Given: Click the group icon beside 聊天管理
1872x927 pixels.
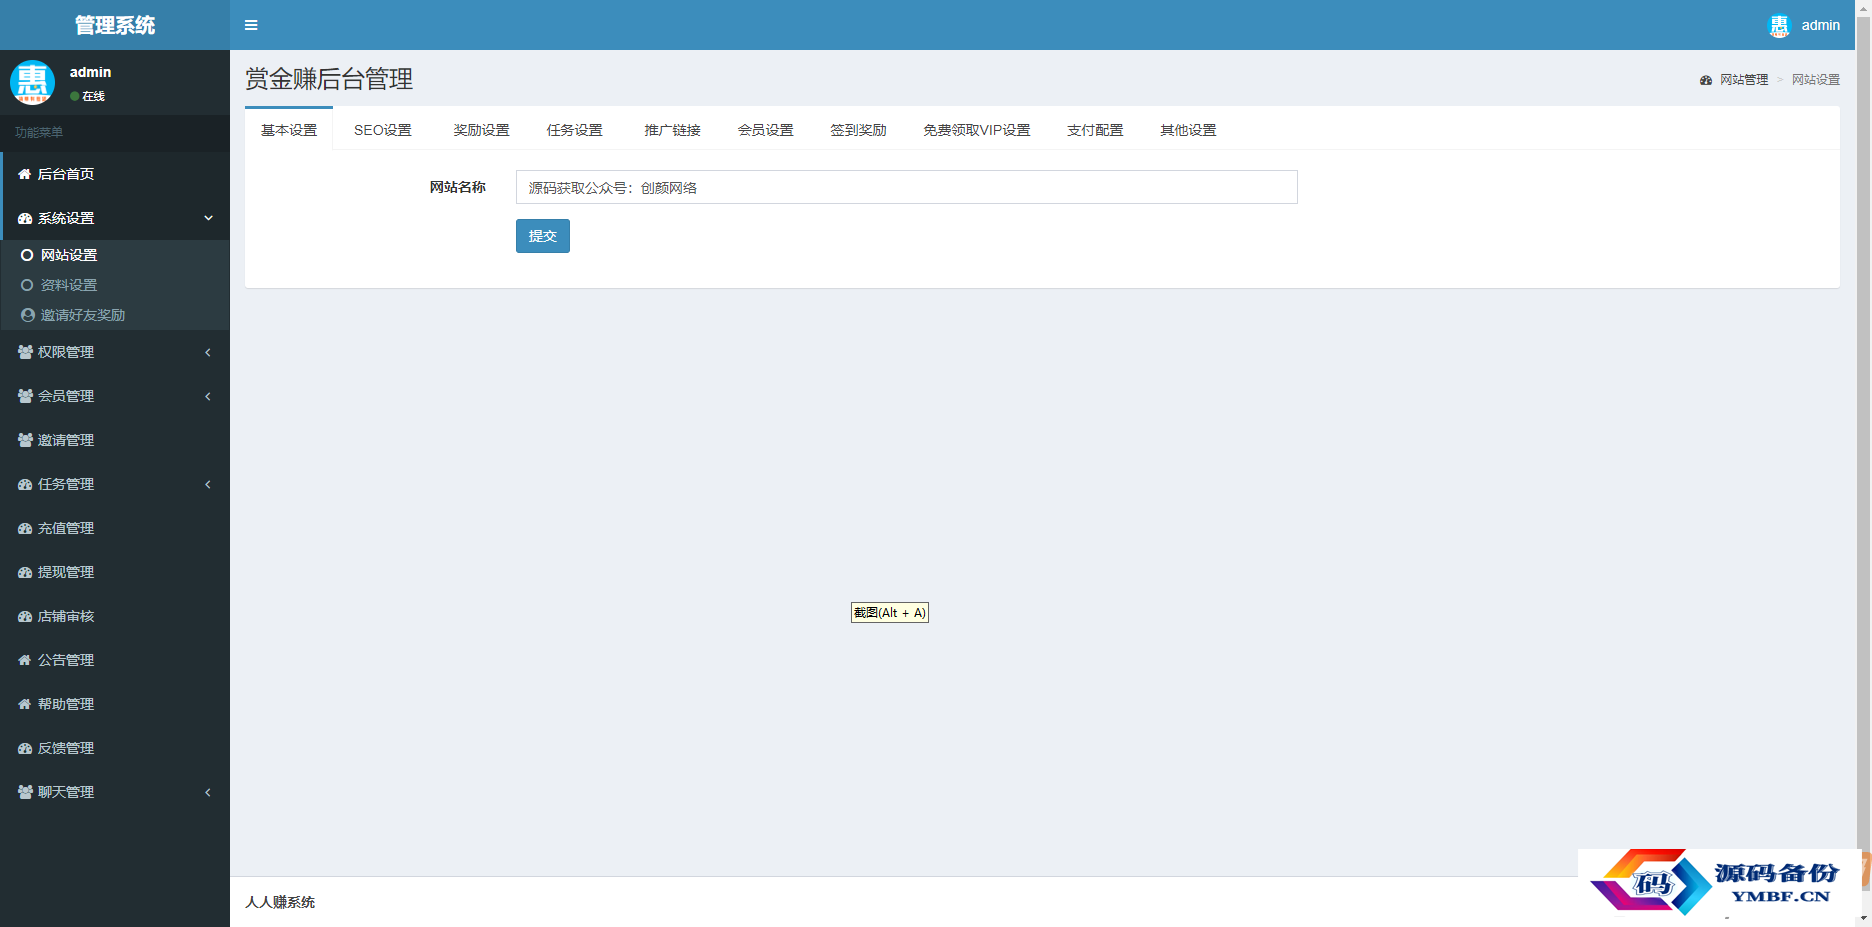Looking at the screenshot, I should [x=25, y=792].
